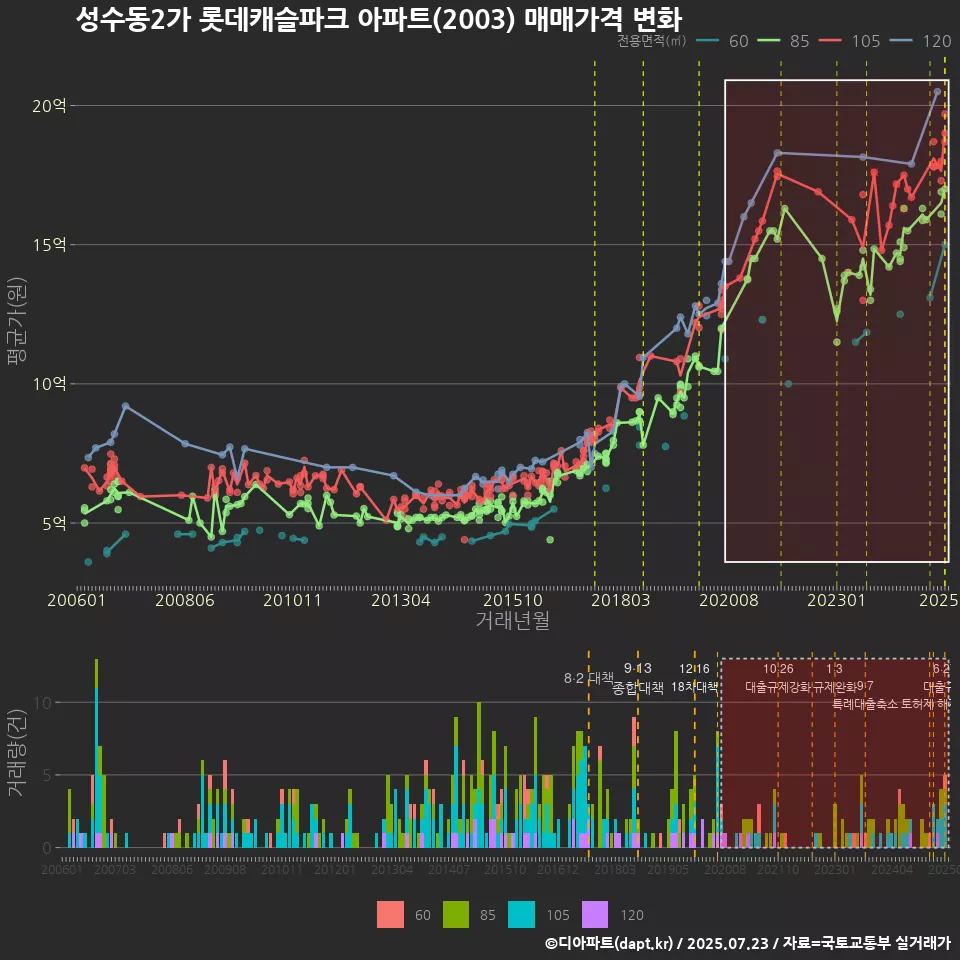Click the 특례대출축소 annotation label

click(865, 704)
